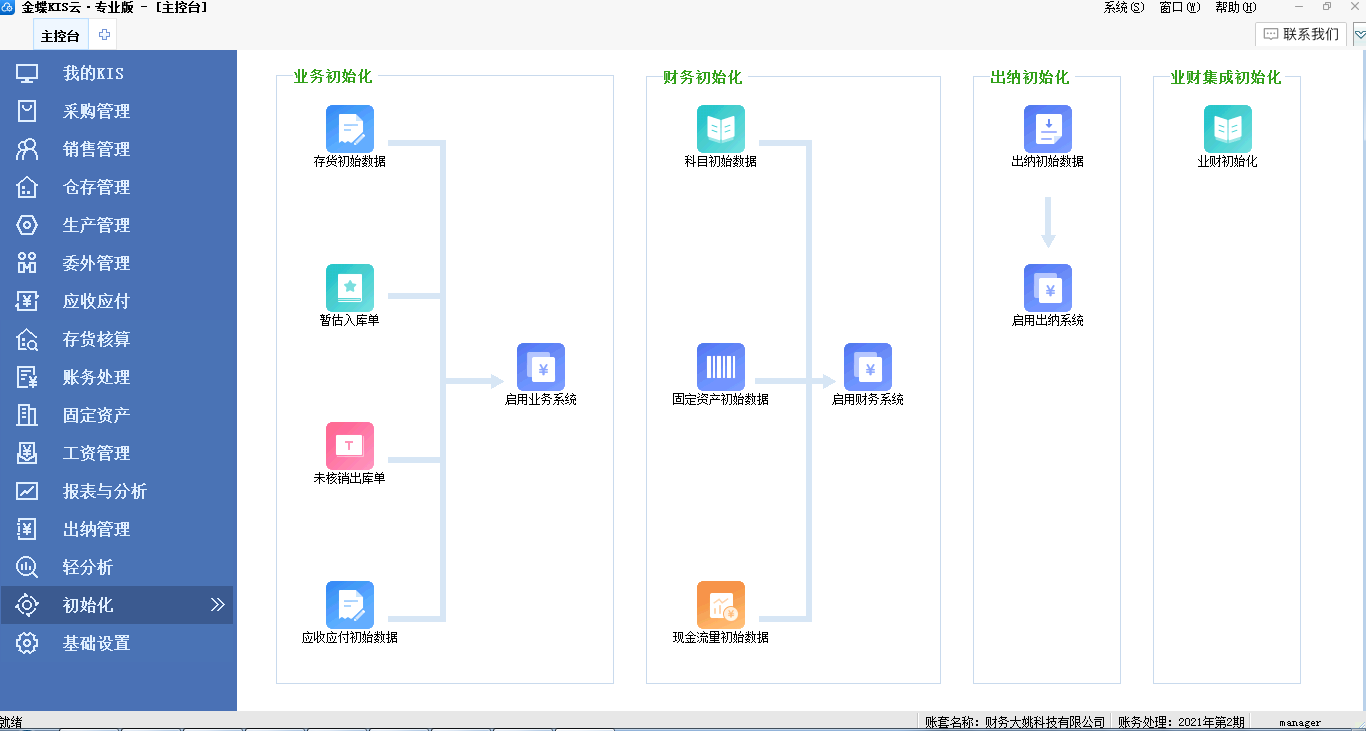Viewport: 1366px width, 731px height.
Task: Open 现金流量初始数据 icon
Action: pyautogui.click(x=721, y=605)
